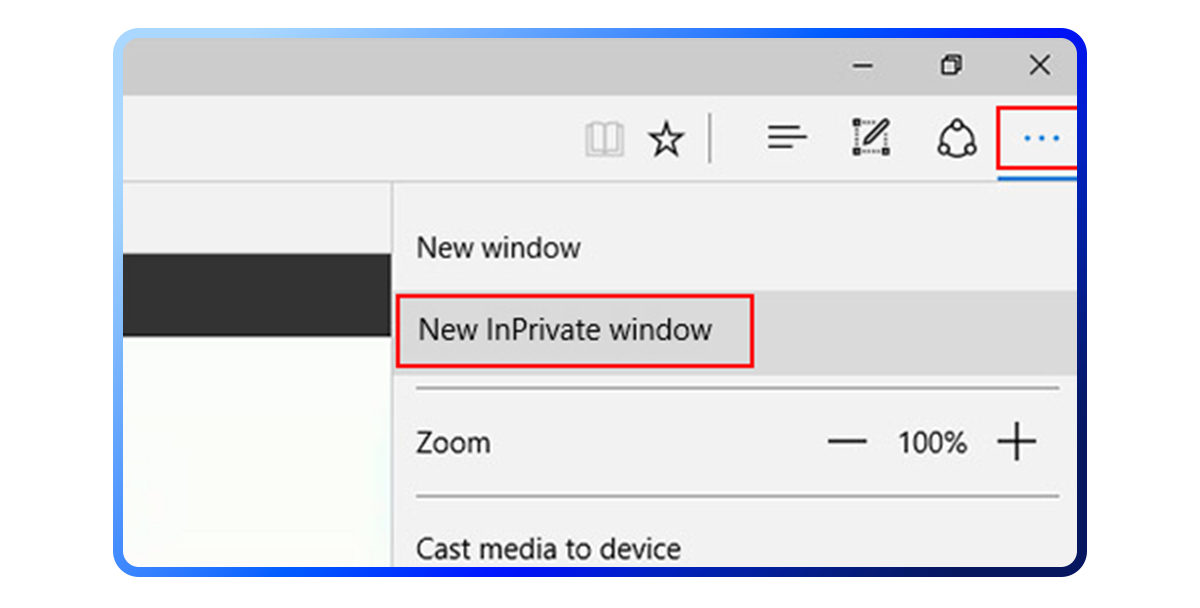This screenshot has width=1200, height=608.
Task: Click the black page header banner
Action: (x=258, y=293)
